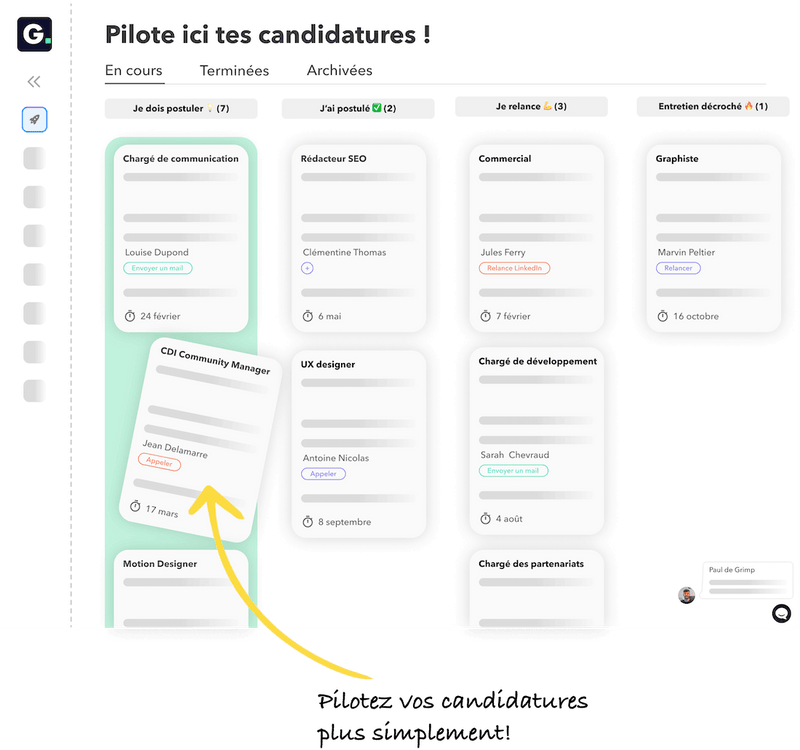
Task: Click the plus icon under Clémentine Thomas
Action: pyautogui.click(x=307, y=268)
